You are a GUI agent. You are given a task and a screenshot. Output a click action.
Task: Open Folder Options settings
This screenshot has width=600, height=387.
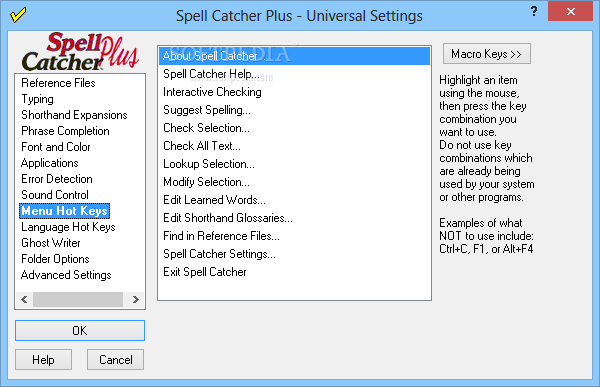coord(55,259)
